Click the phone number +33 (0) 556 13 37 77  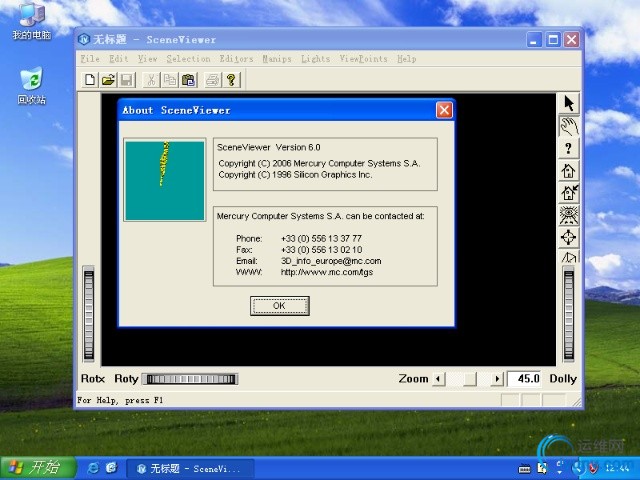(x=321, y=238)
